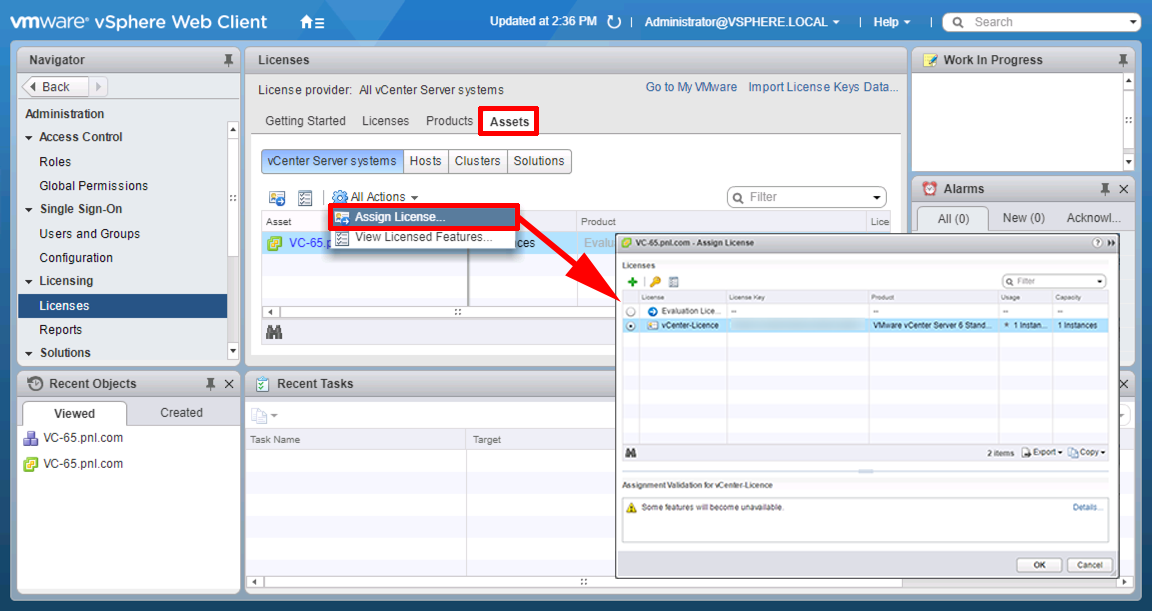This screenshot has width=1152, height=611.
Task: Pin the Work In Progress panel
Action: 1123,60
